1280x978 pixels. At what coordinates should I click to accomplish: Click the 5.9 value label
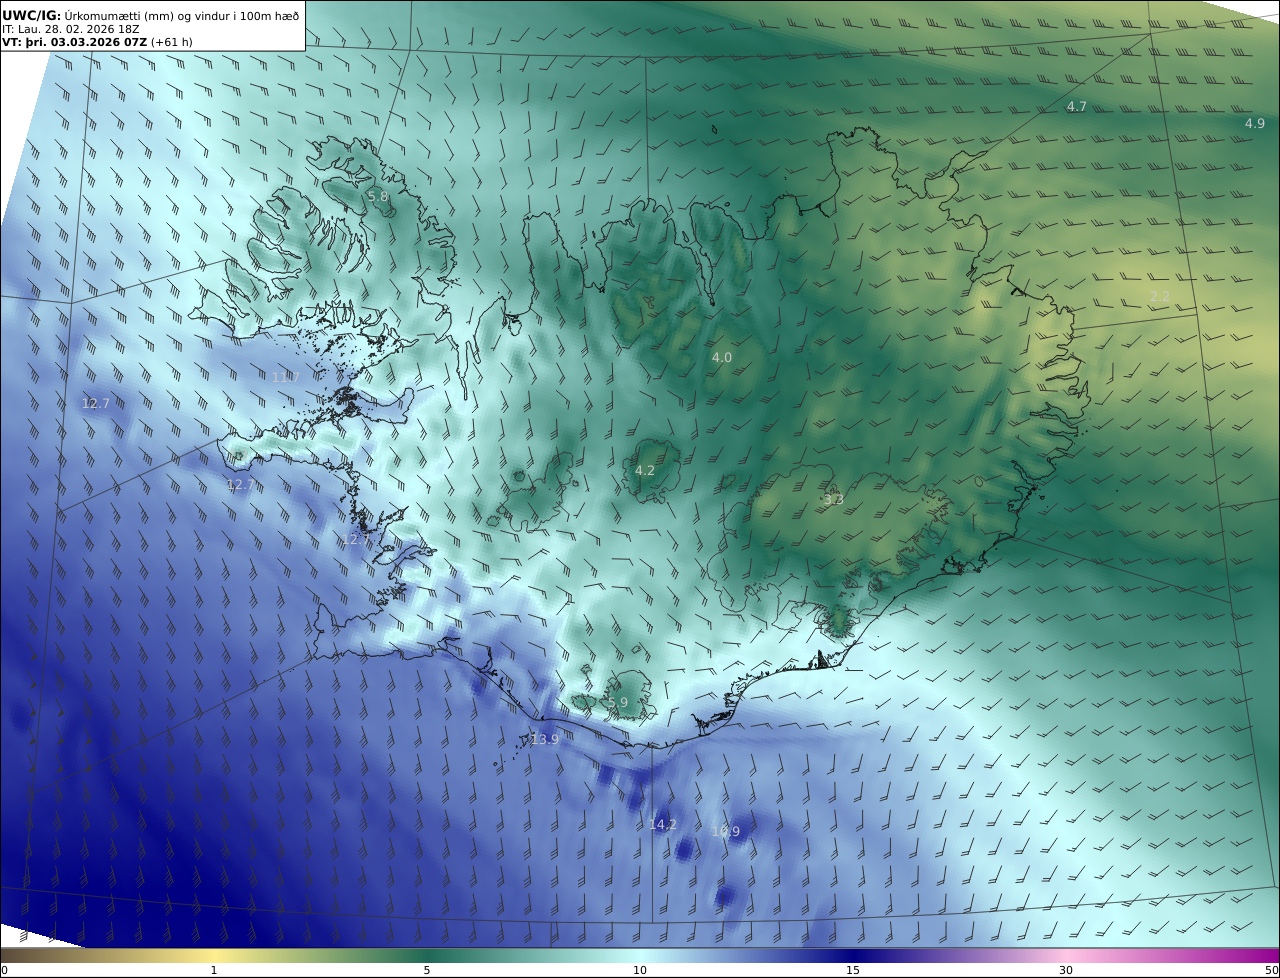618,703
